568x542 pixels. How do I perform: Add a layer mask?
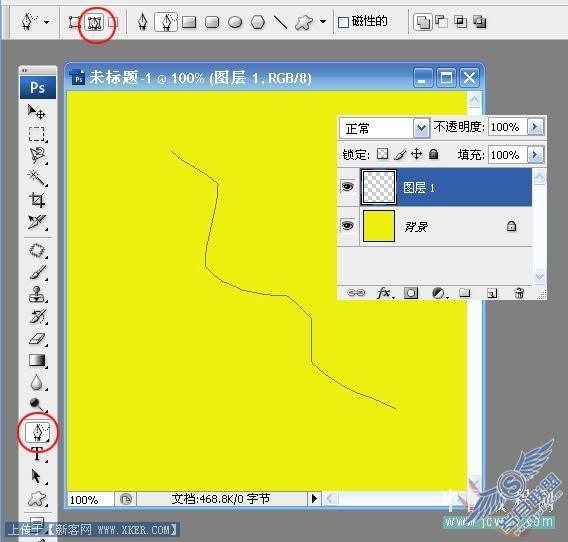pos(411,293)
